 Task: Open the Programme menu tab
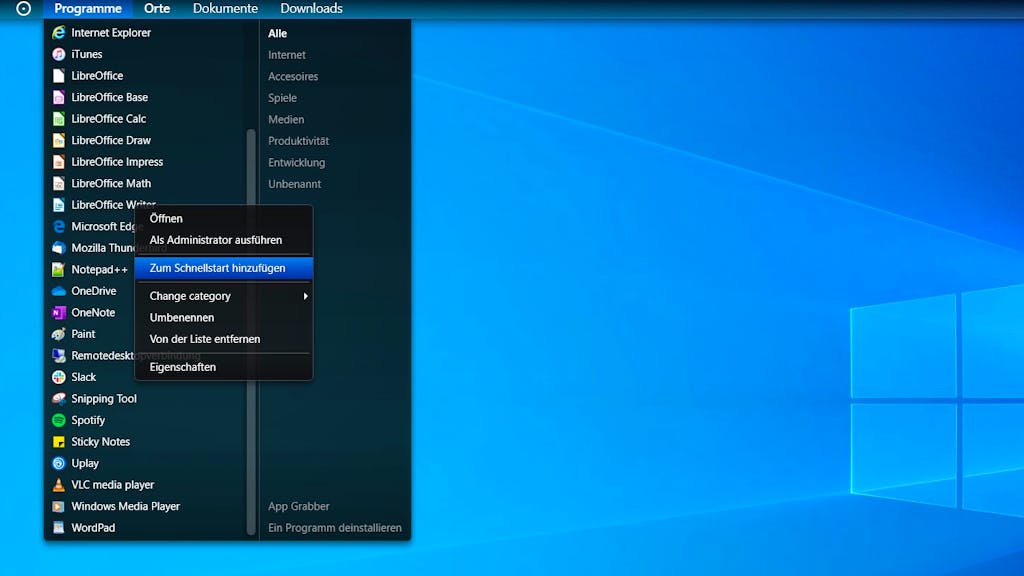pos(88,8)
